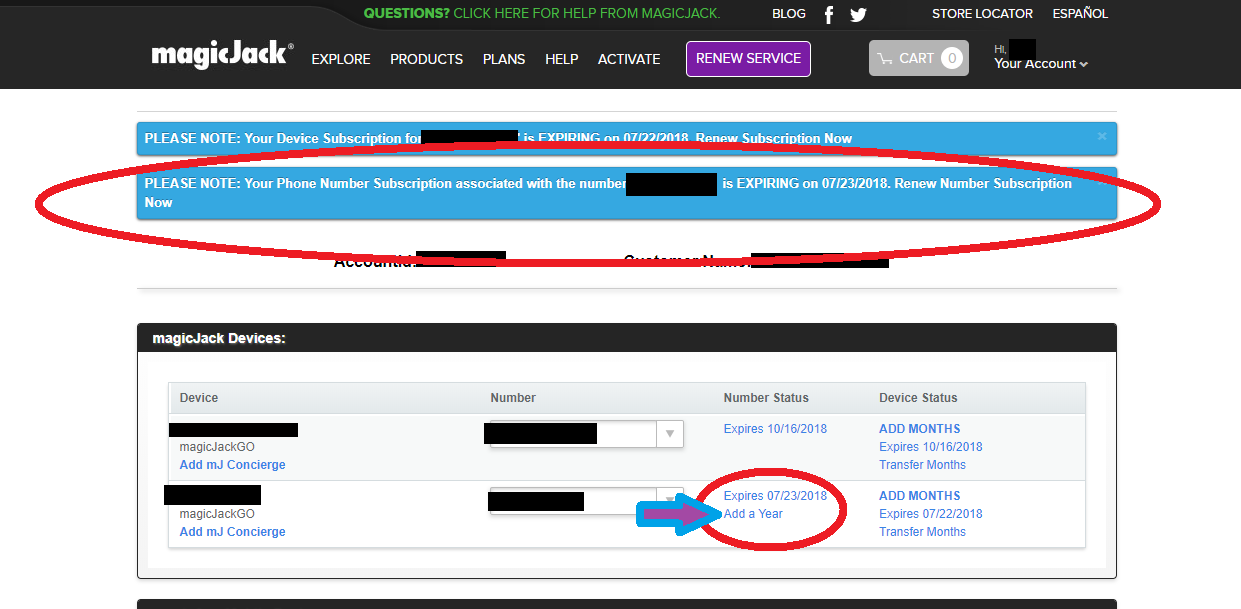Click the Twitter bird icon
Screen dimensions: 1241x609
858,14
